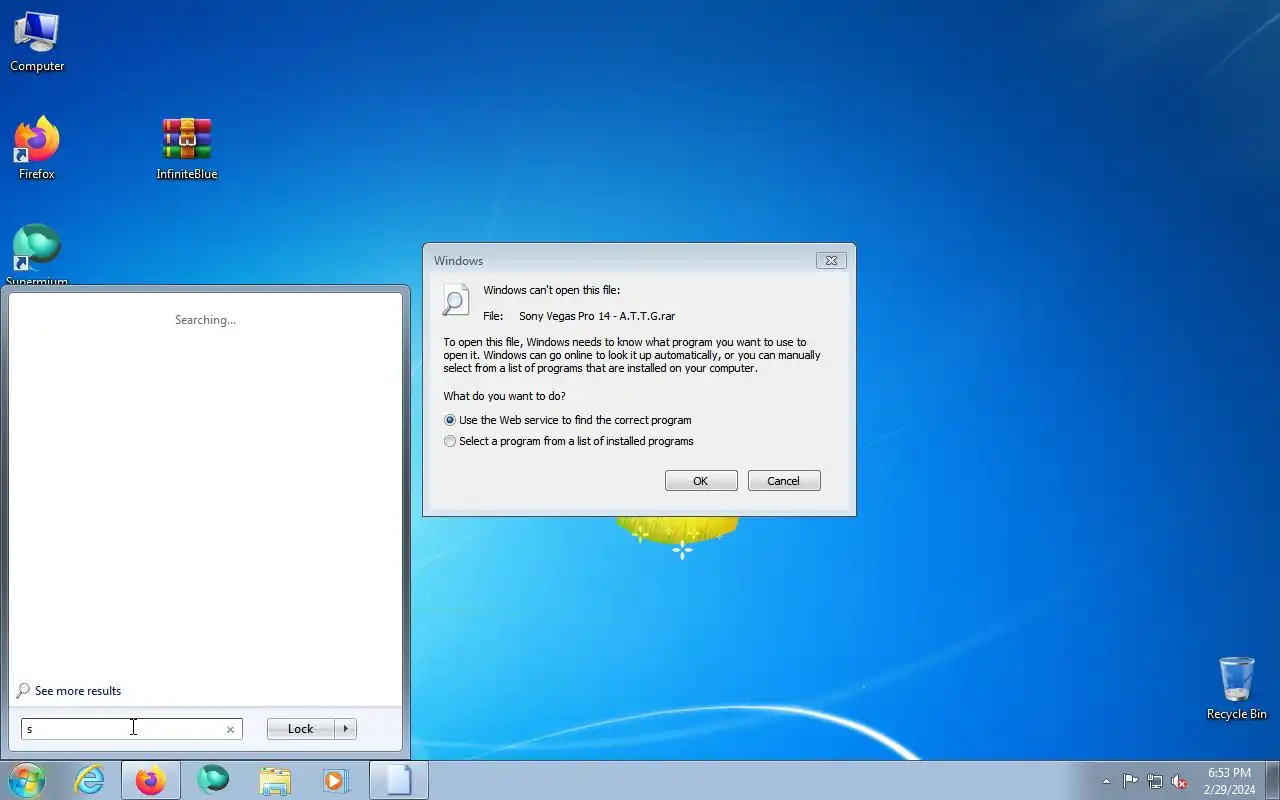Cancel the Windows open file dialog
Viewport: 1280px width, 800px height.
pyautogui.click(x=784, y=481)
